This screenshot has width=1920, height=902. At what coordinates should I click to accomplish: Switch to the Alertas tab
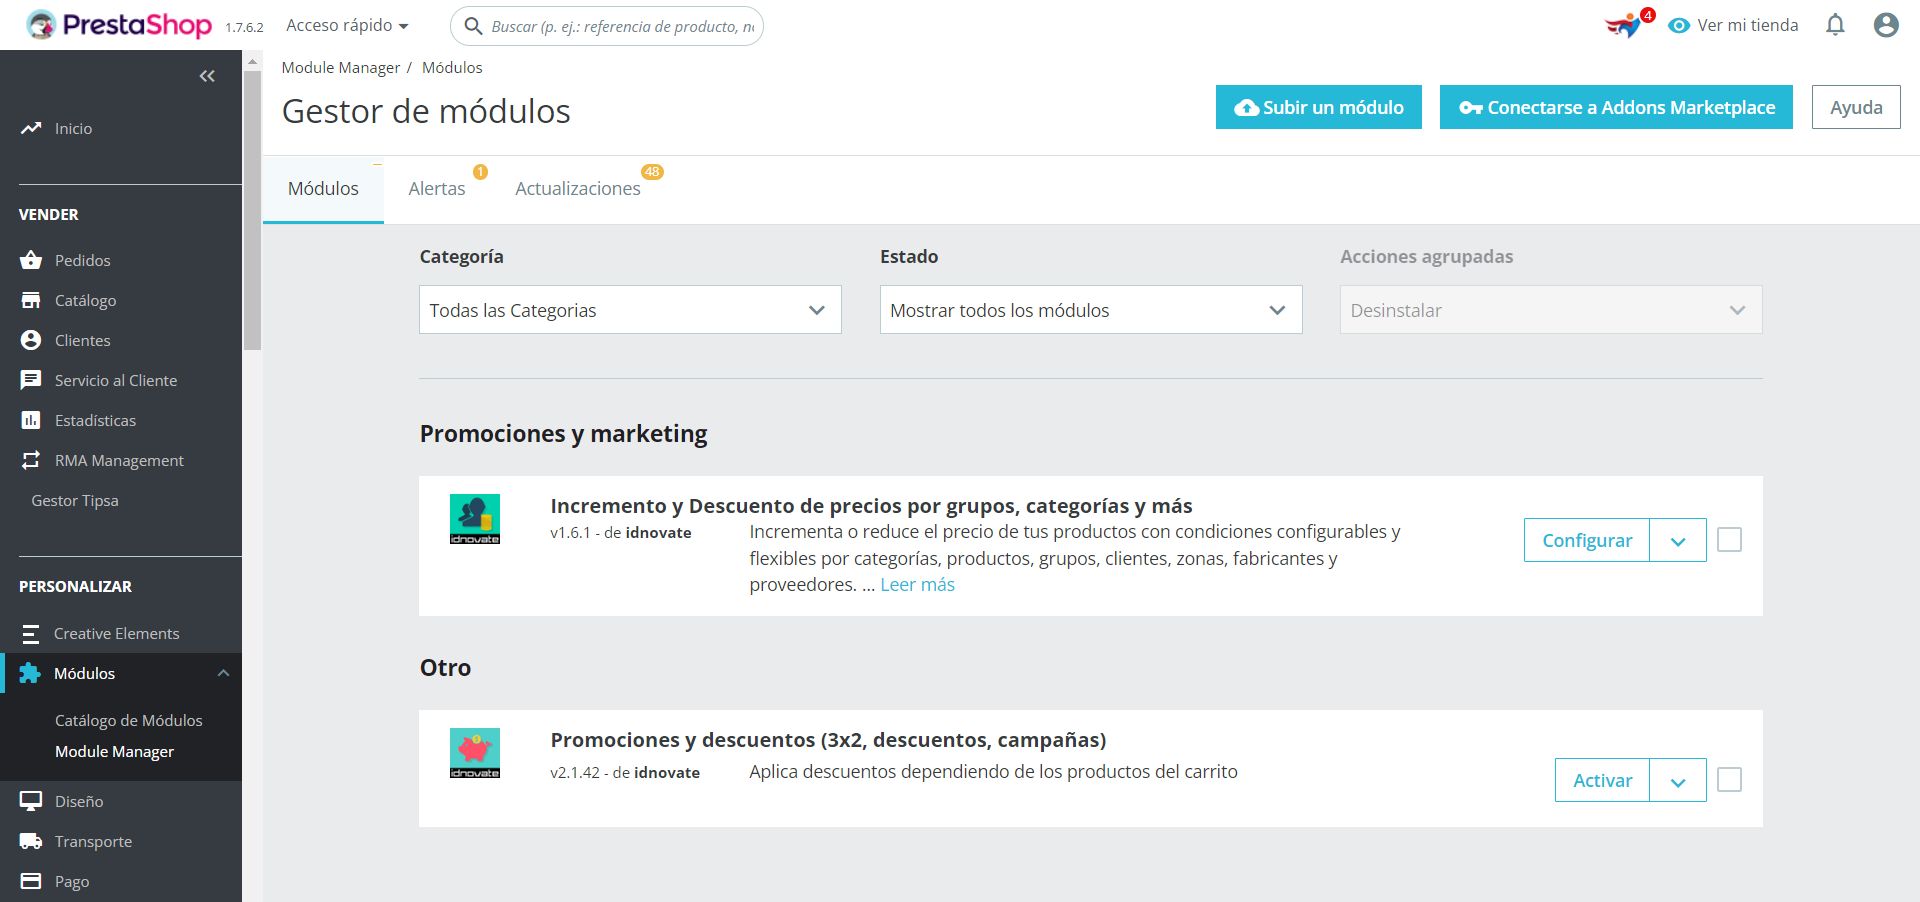coord(437,189)
